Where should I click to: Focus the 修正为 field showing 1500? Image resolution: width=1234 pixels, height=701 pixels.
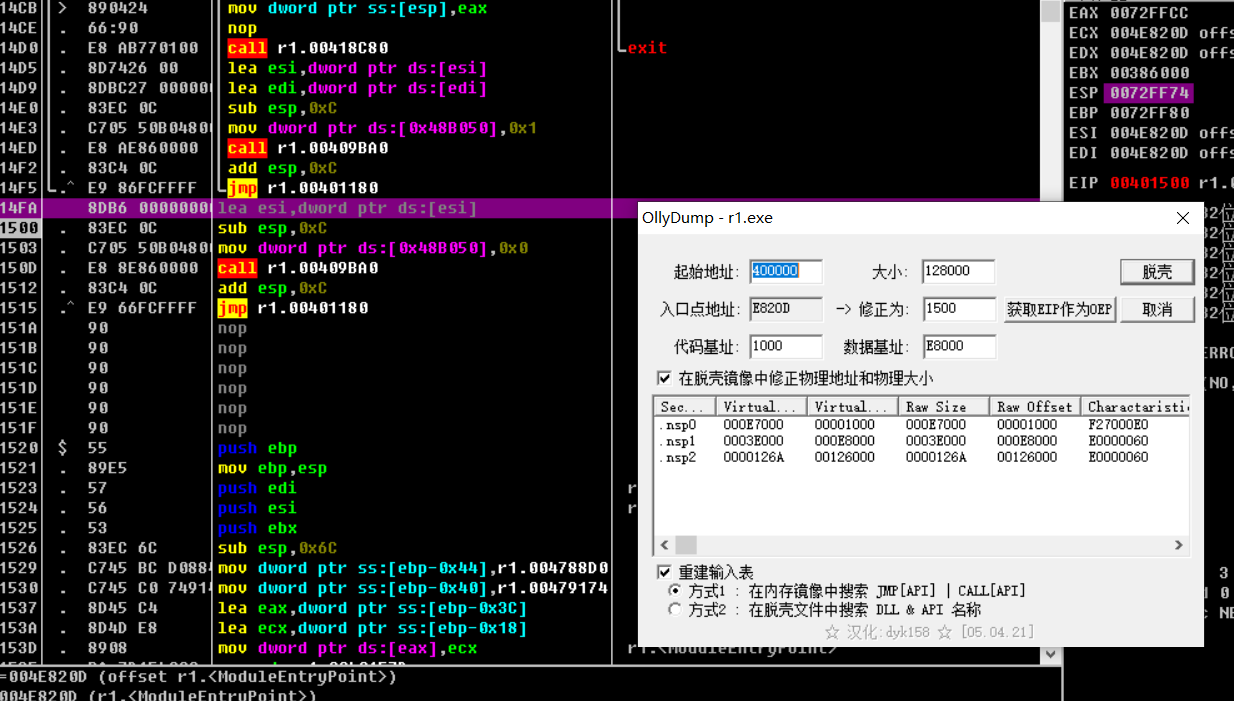point(958,309)
